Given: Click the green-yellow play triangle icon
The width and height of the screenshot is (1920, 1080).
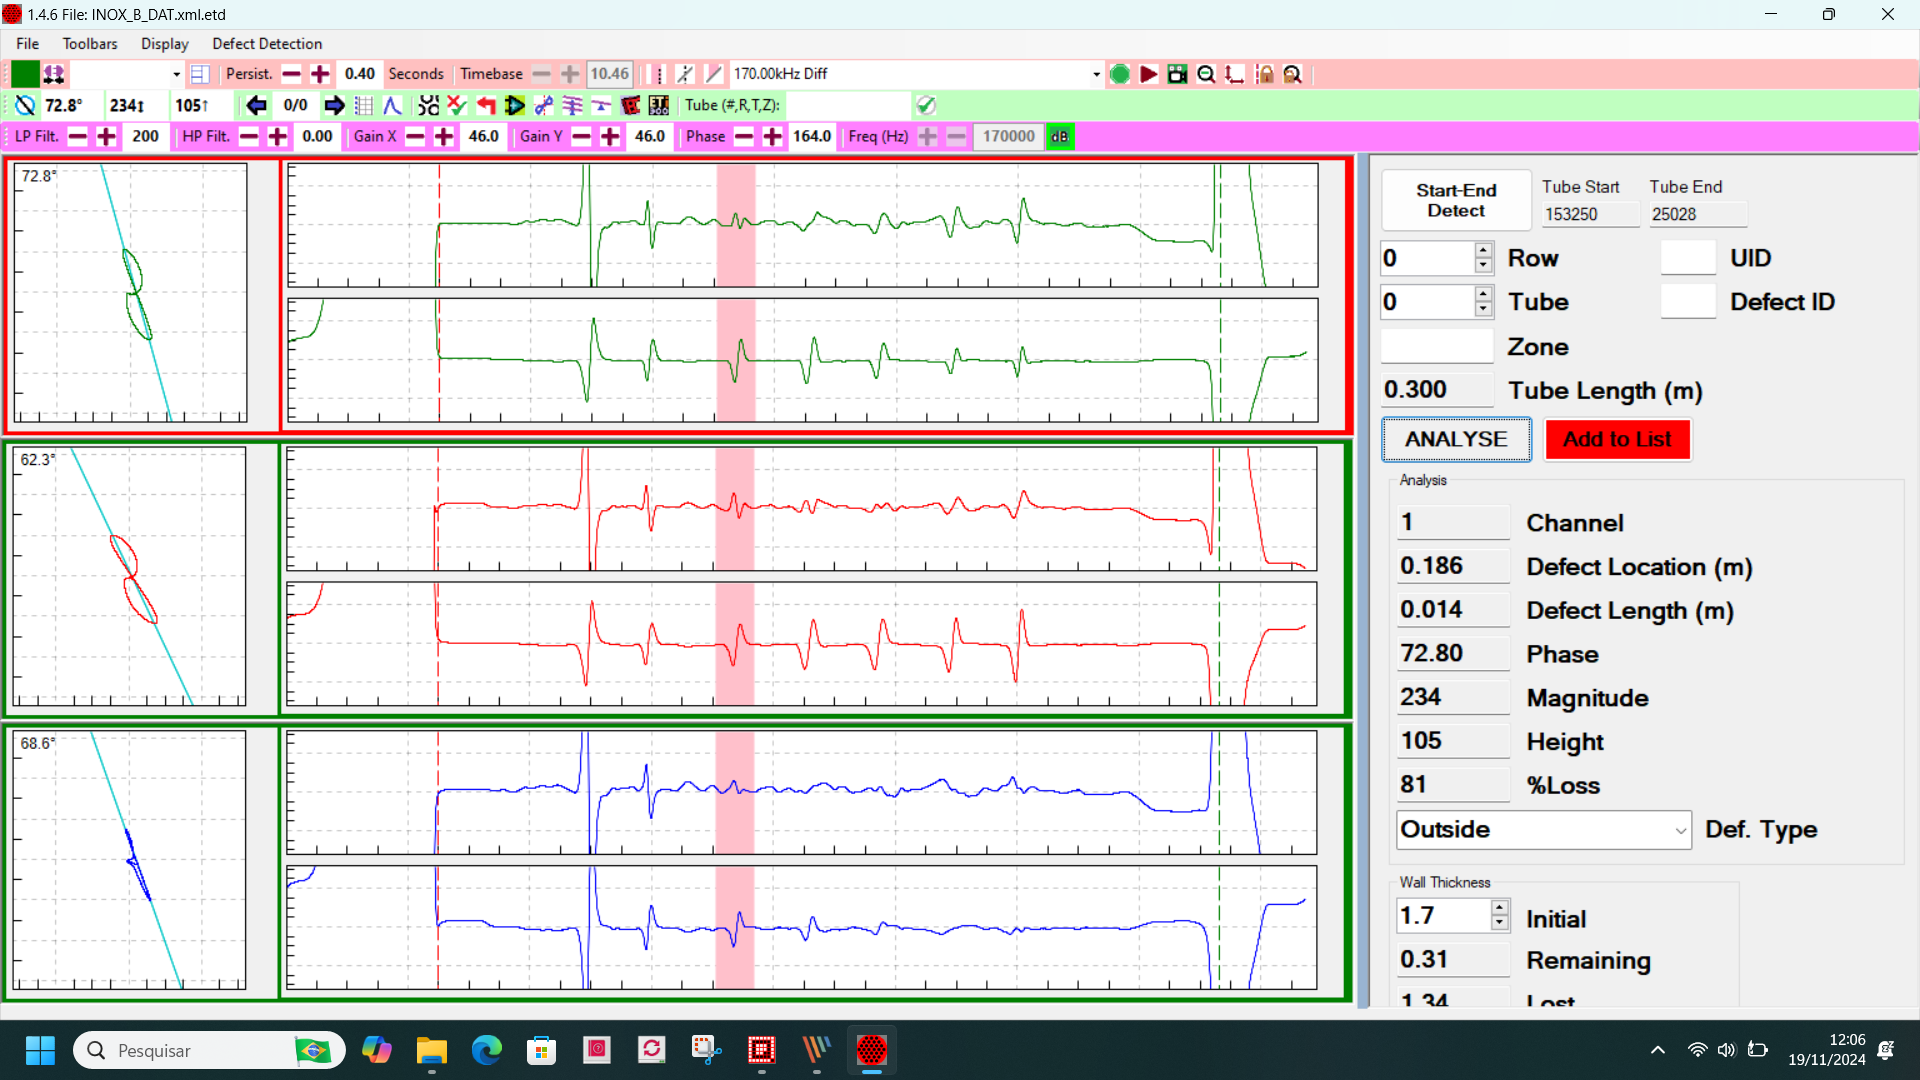Looking at the screenshot, I should [515, 105].
